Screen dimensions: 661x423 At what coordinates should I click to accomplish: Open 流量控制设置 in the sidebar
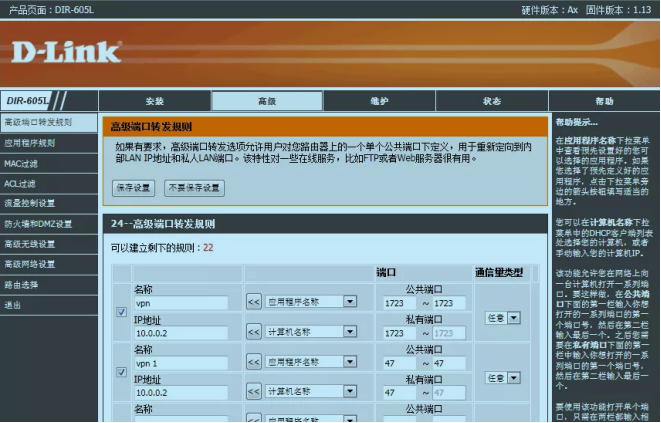point(49,203)
